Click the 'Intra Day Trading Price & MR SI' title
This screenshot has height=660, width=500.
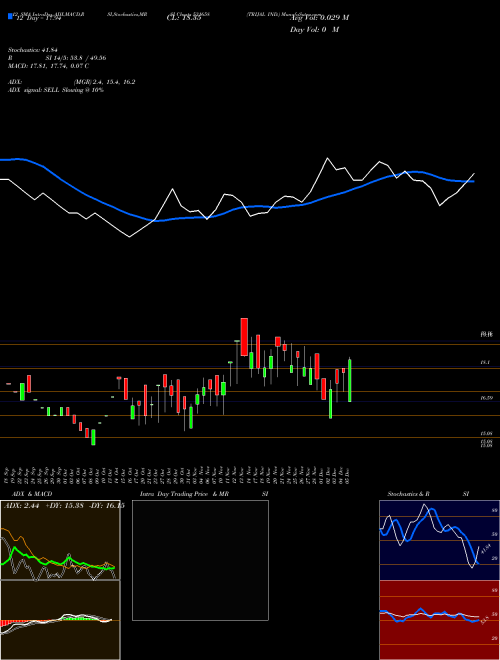tap(204, 494)
